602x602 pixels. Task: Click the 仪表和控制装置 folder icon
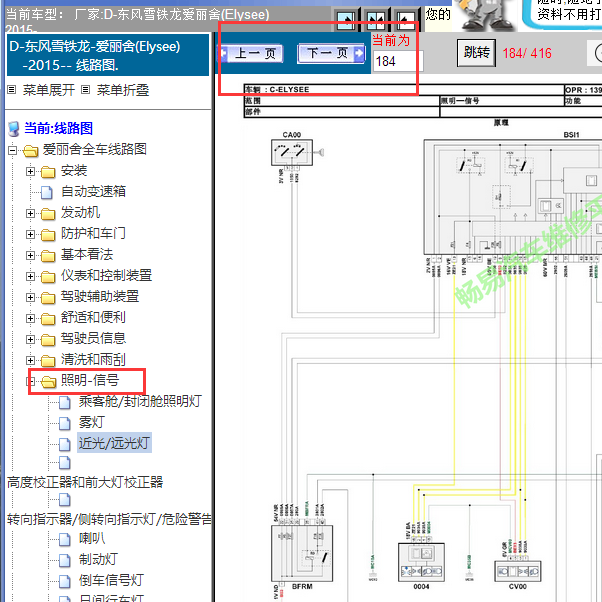coord(48,276)
